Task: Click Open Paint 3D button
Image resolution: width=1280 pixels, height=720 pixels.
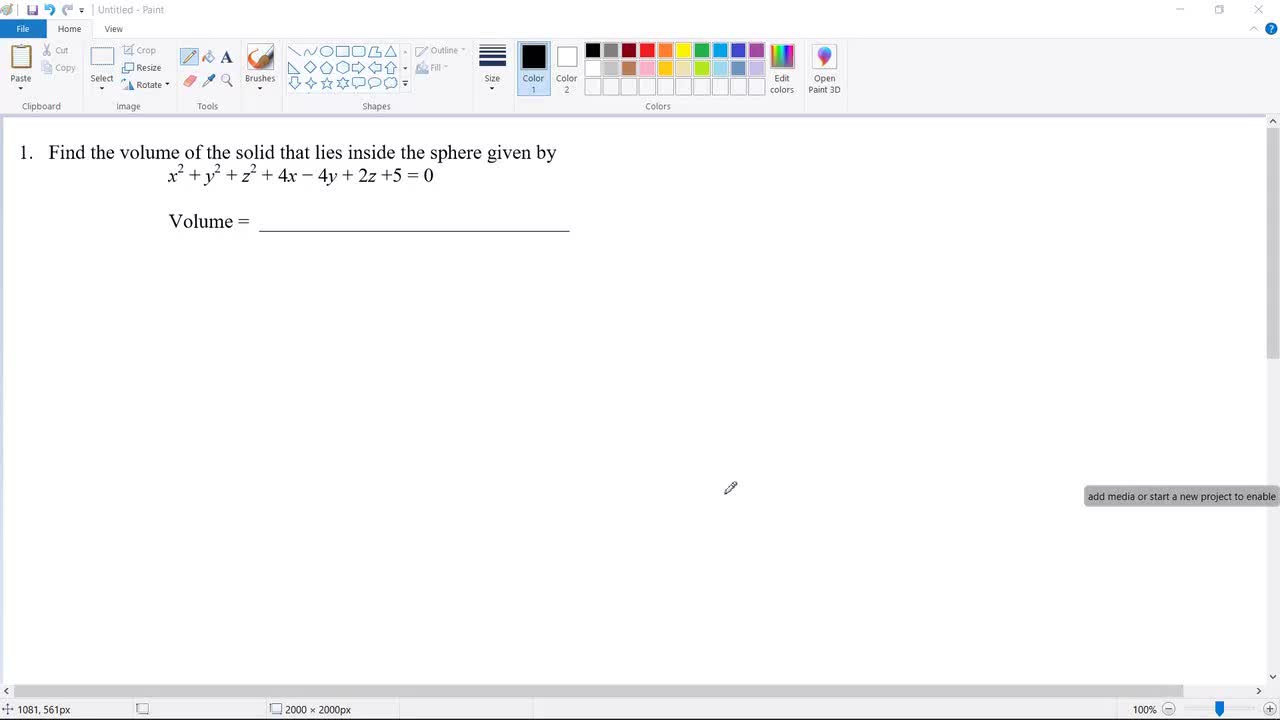Action: (x=824, y=69)
